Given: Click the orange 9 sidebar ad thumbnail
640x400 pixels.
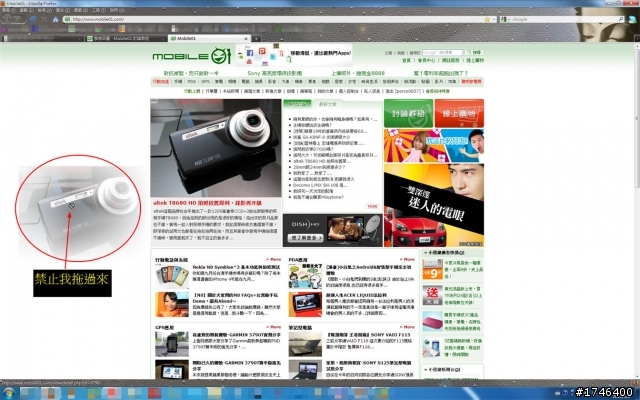Looking at the screenshot, I should (432, 269).
